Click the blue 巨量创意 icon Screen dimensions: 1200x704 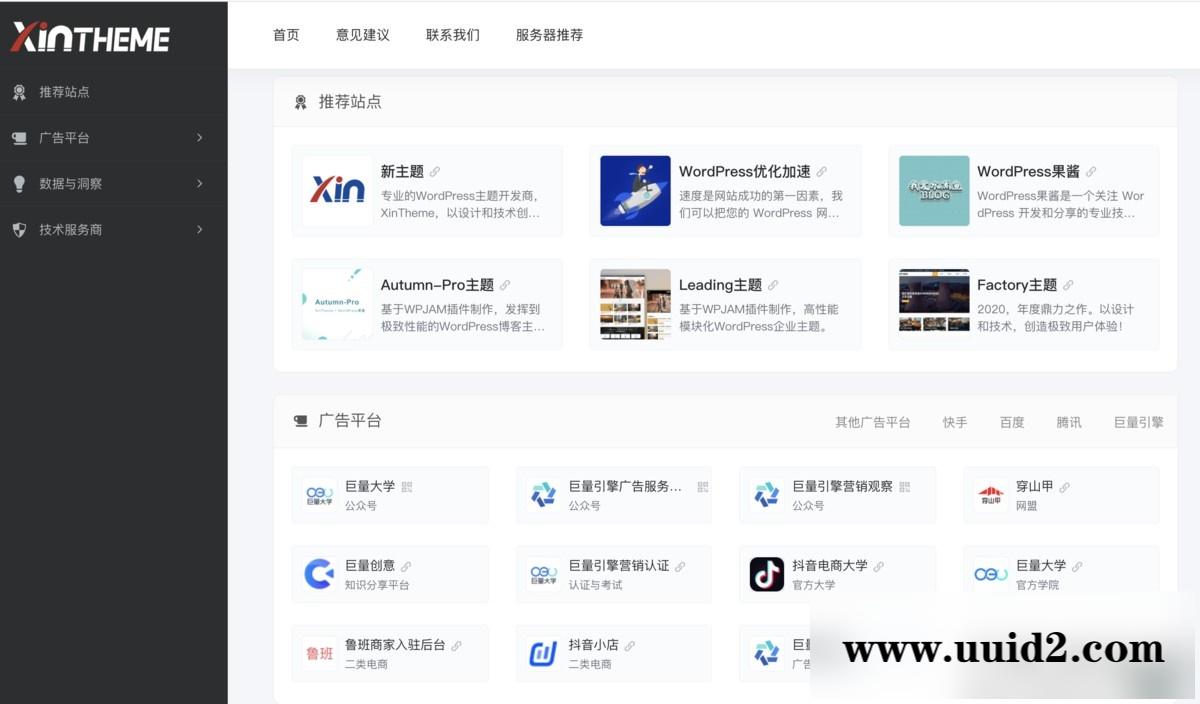tap(318, 574)
